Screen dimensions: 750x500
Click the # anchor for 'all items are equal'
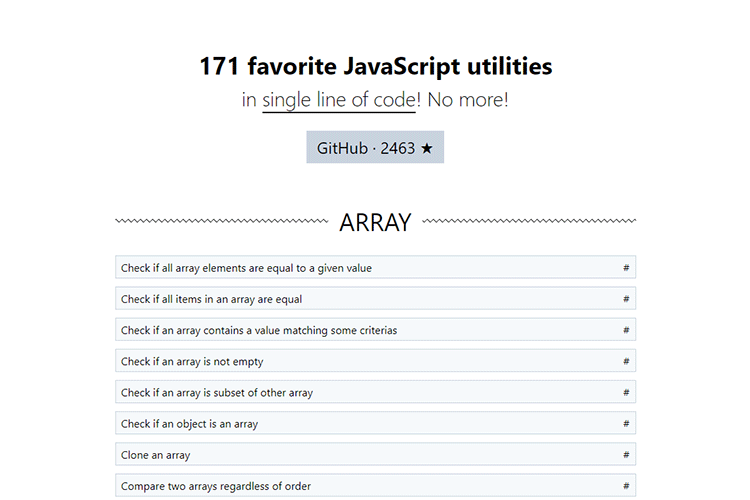626,299
